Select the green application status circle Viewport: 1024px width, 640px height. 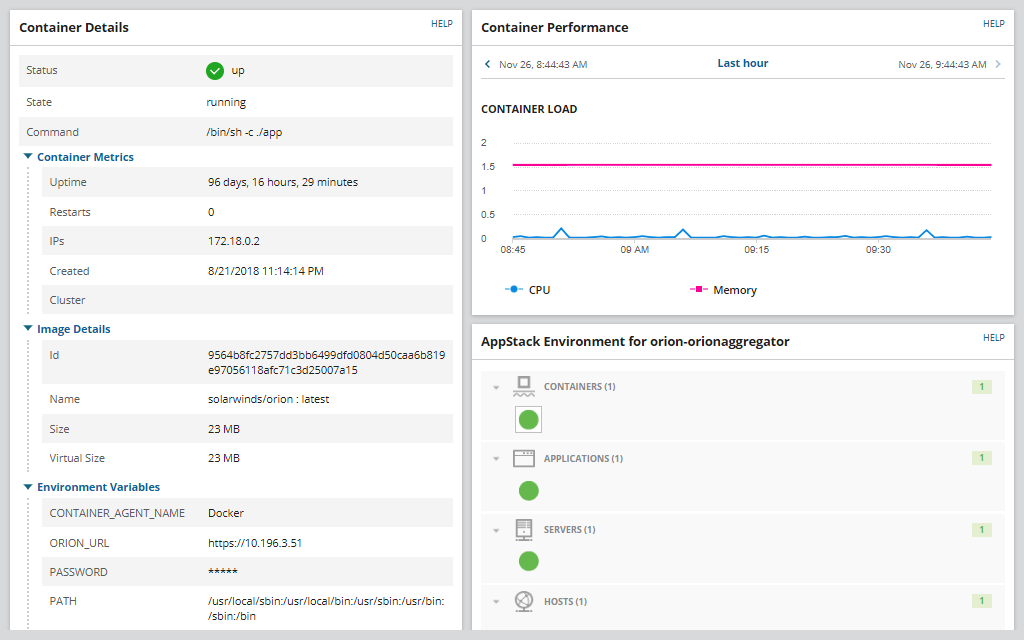click(529, 490)
